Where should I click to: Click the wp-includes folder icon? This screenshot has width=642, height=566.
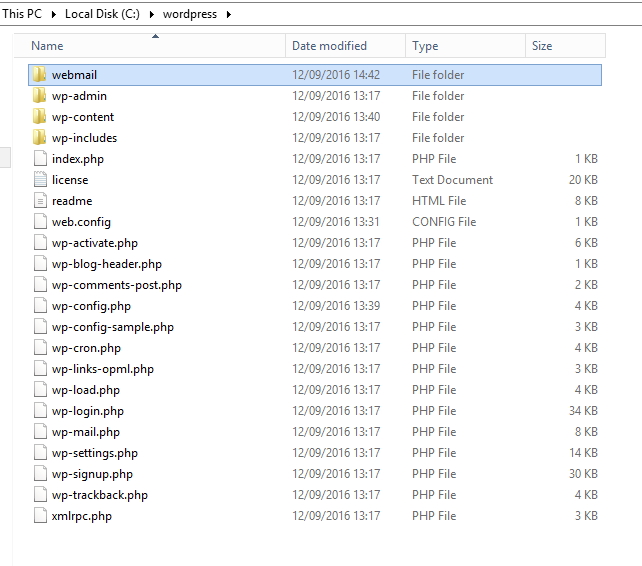pyautogui.click(x=39, y=138)
